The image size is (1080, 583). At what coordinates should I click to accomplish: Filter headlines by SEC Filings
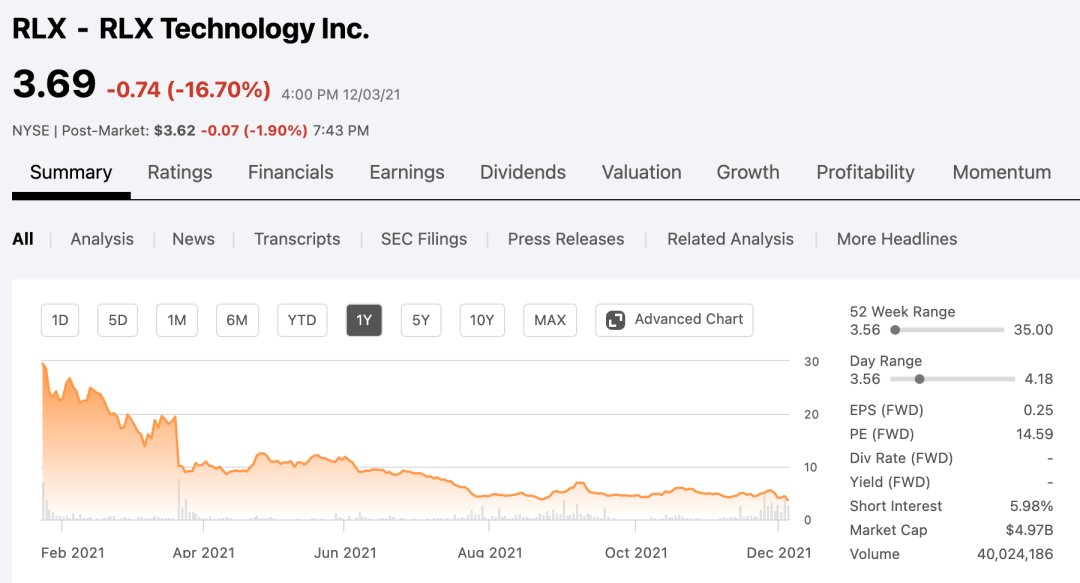424,239
